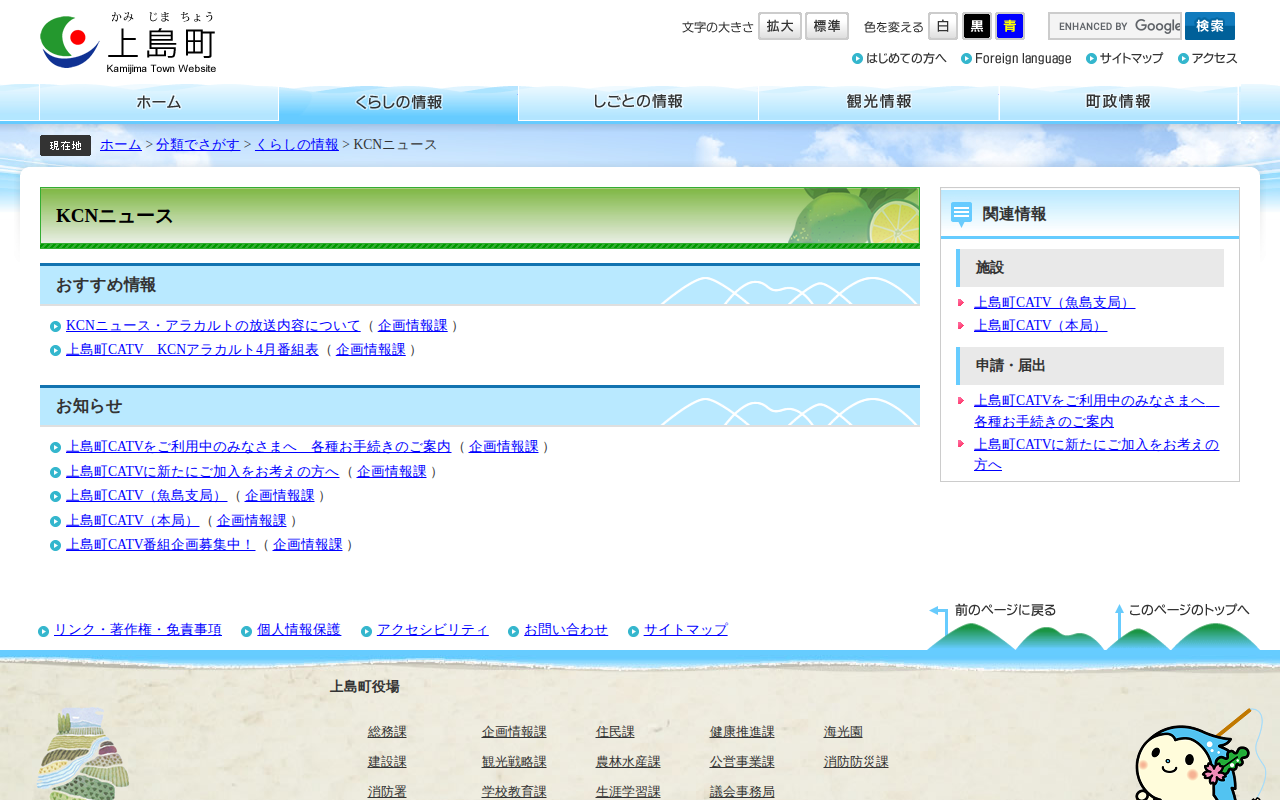Viewport: 1280px width, 800px height.
Task: Open sidebar 上島町CATV（本局） link
Action: click(1040, 326)
